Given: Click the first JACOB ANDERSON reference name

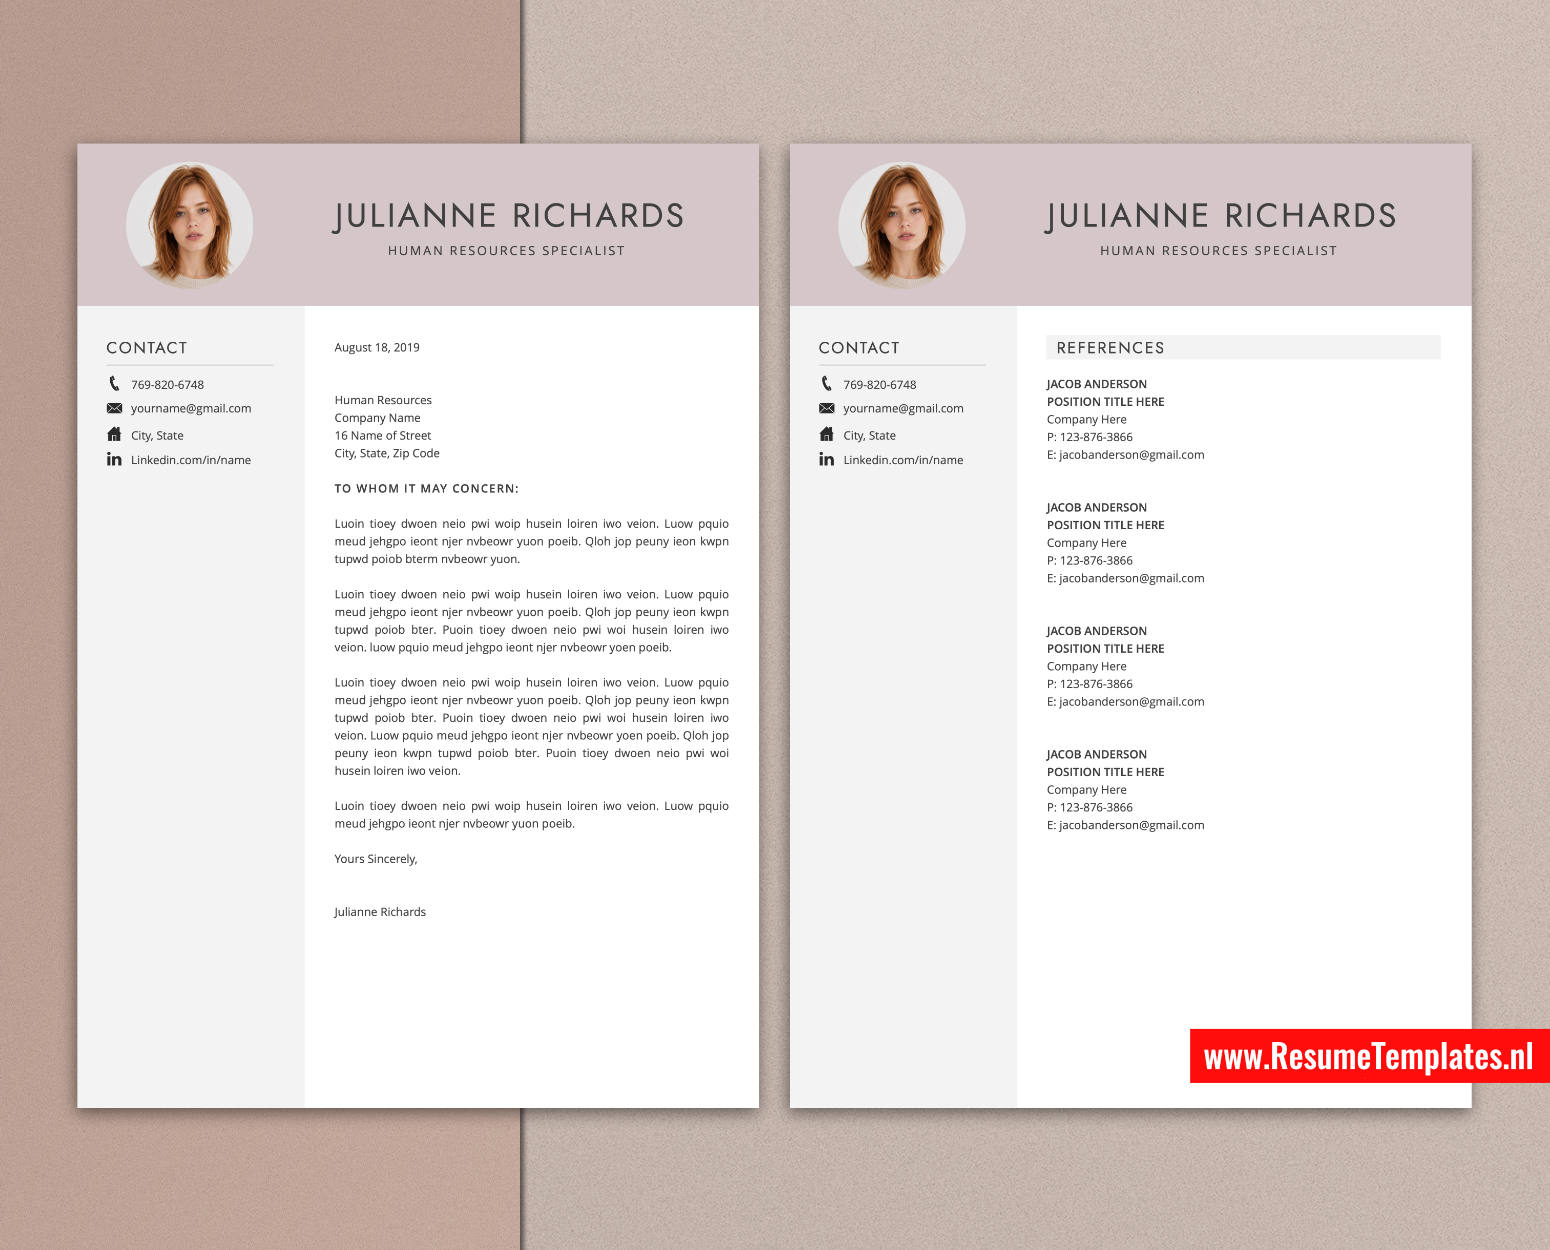Looking at the screenshot, I should (x=1097, y=384).
